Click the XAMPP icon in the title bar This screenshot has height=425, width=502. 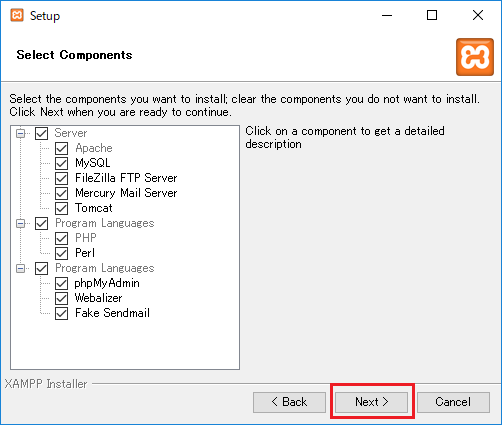tap(17, 15)
